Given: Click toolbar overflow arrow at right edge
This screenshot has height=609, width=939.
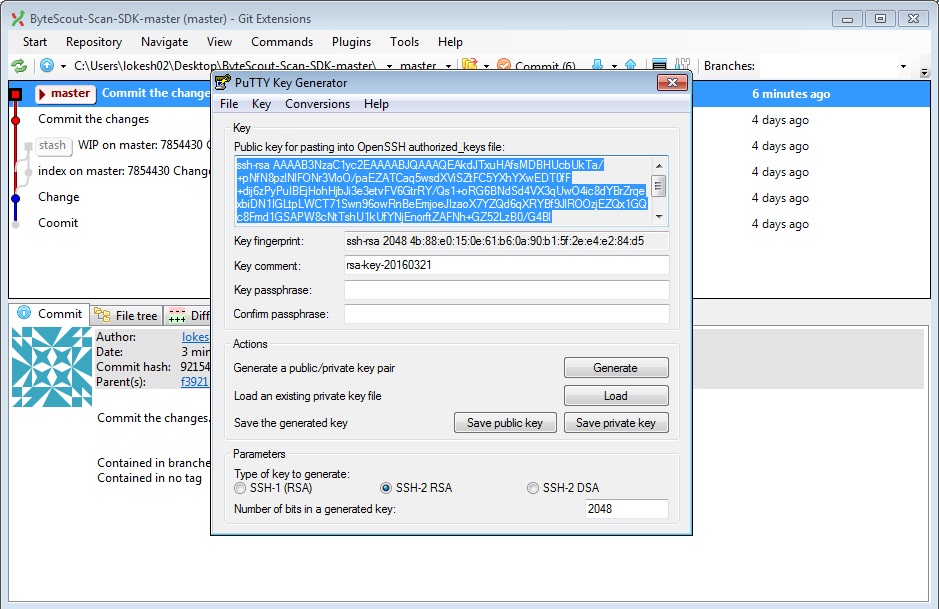Looking at the screenshot, I should tap(925, 72).
